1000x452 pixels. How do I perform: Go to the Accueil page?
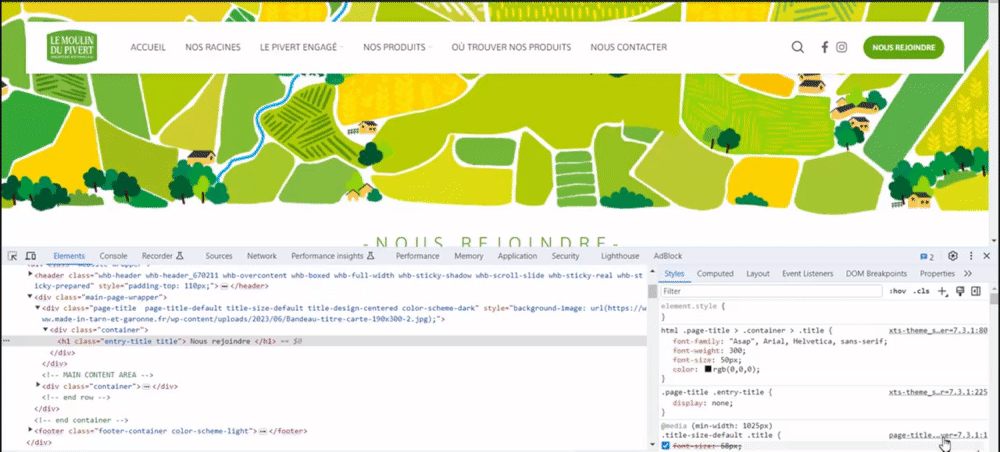tap(148, 47)
